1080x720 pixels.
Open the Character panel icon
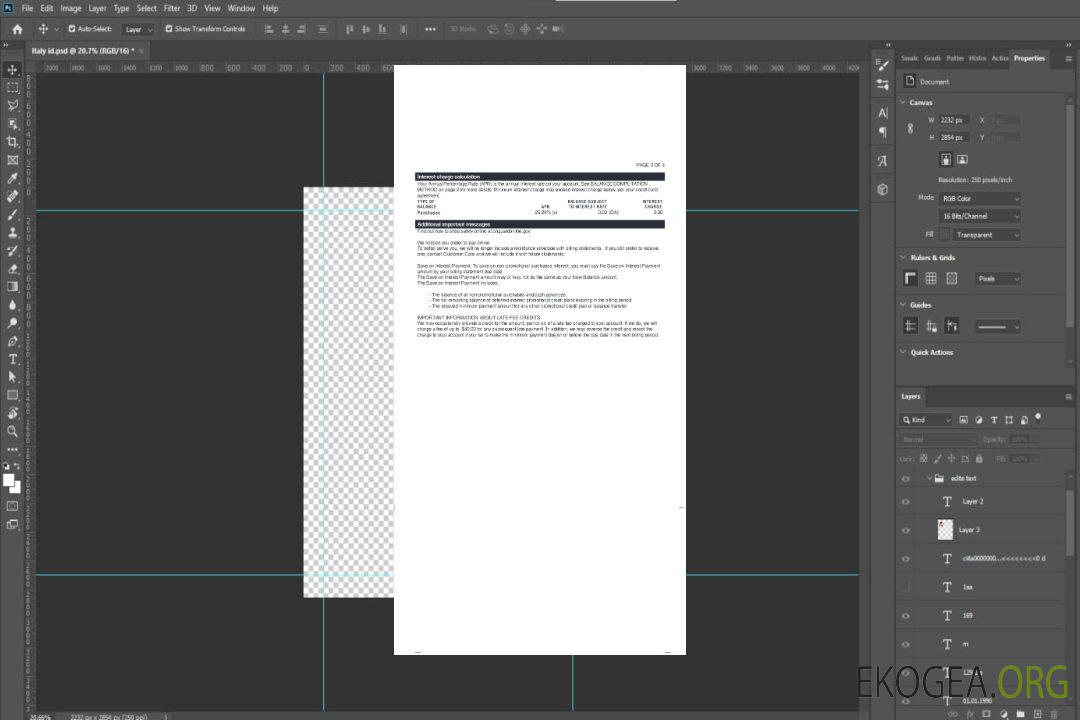tap(882, 113)
